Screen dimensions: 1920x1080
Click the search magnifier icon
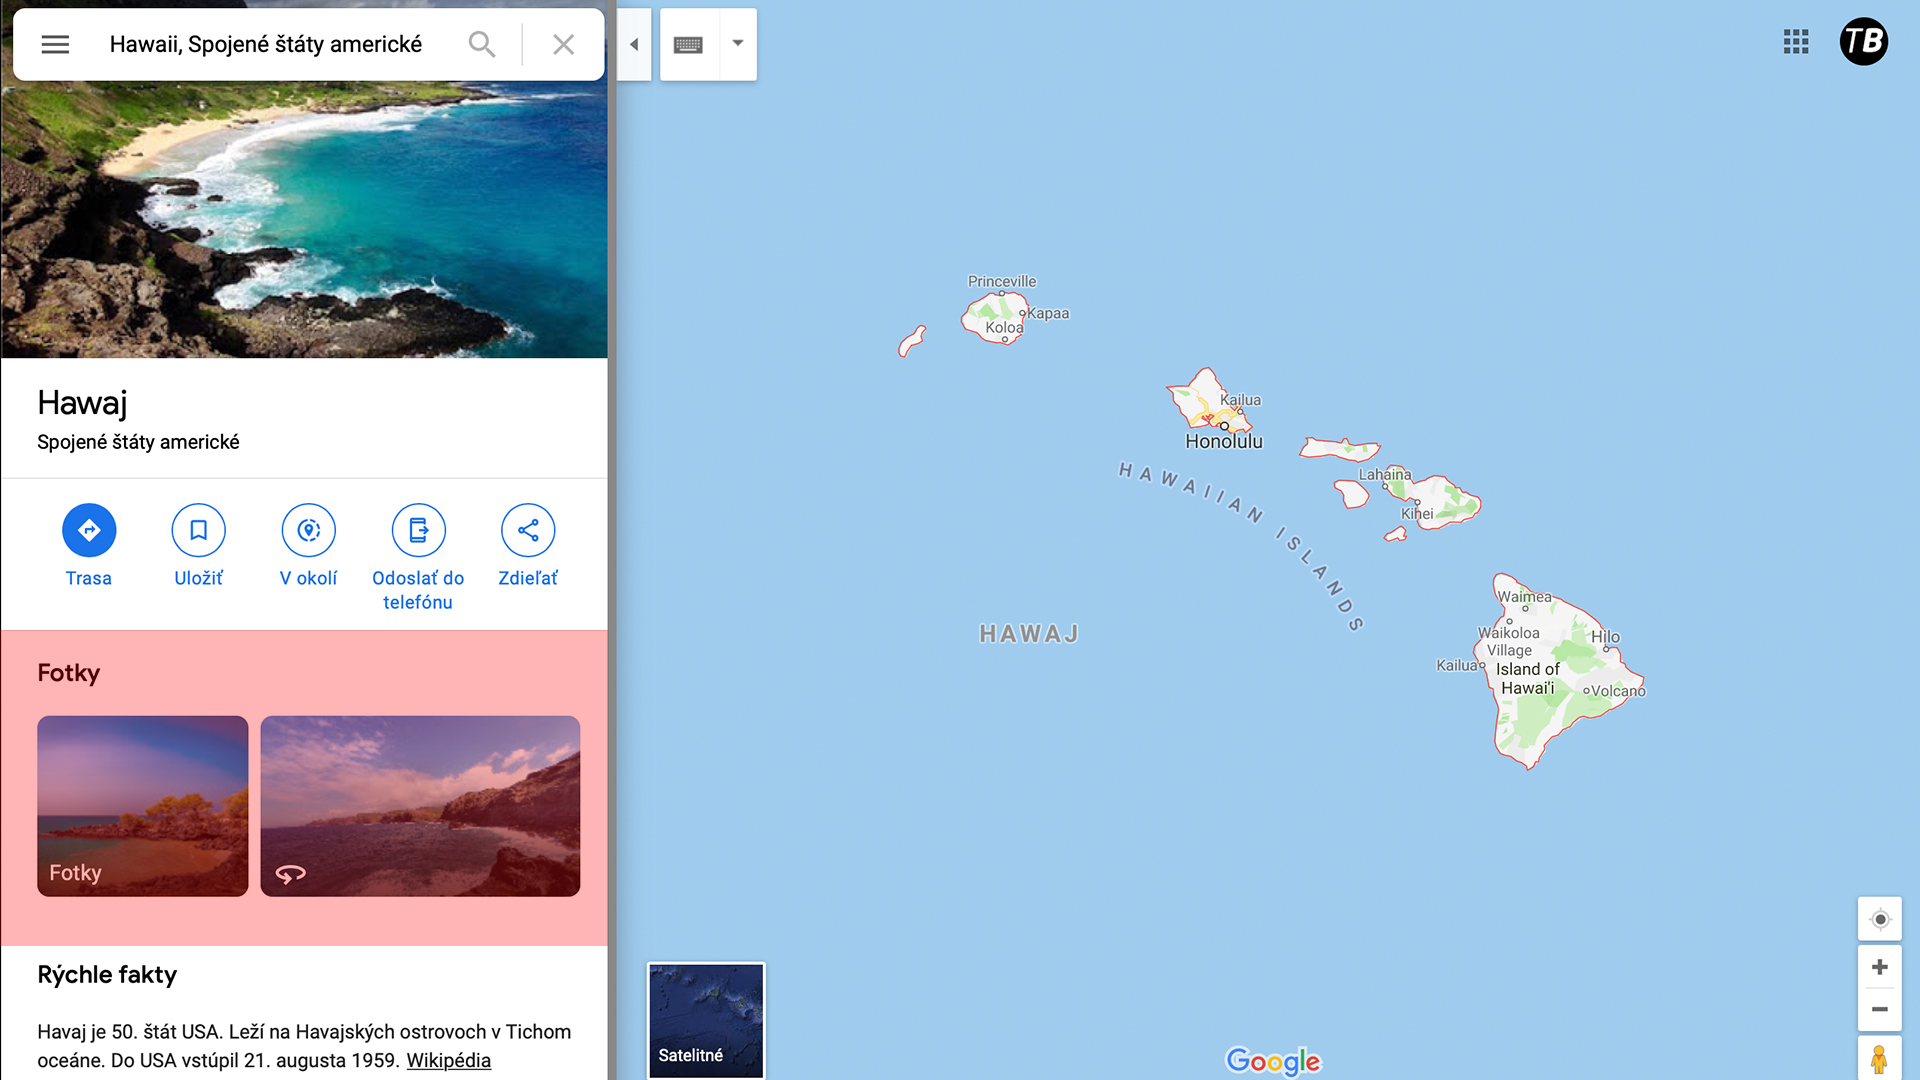point(482,44)
